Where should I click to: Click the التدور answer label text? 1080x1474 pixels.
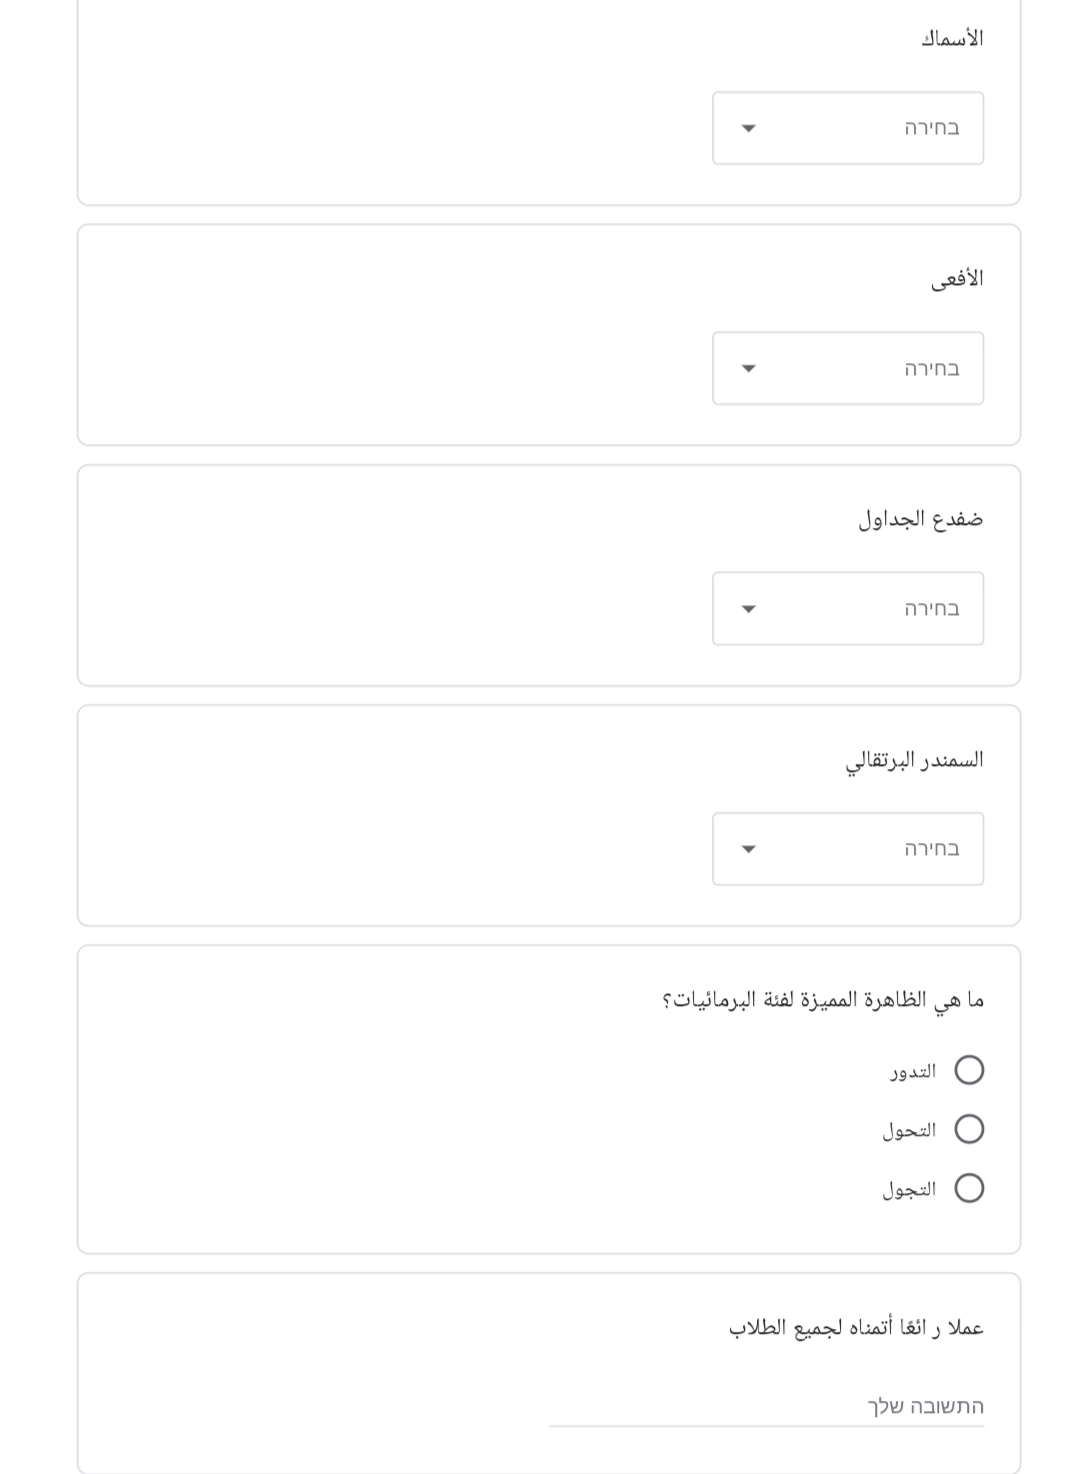pyautogui.click(x=913, y=1071)
